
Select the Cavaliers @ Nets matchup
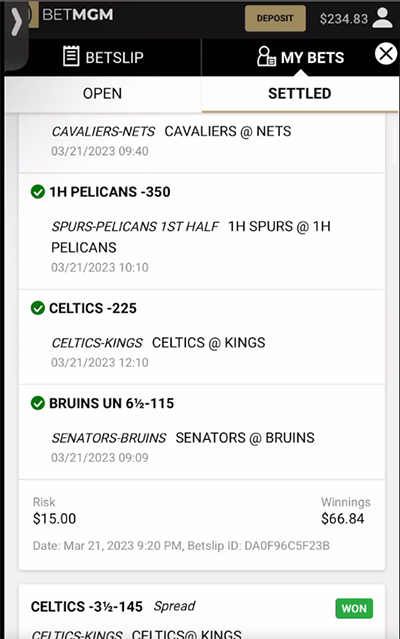[x=228, y=131]
